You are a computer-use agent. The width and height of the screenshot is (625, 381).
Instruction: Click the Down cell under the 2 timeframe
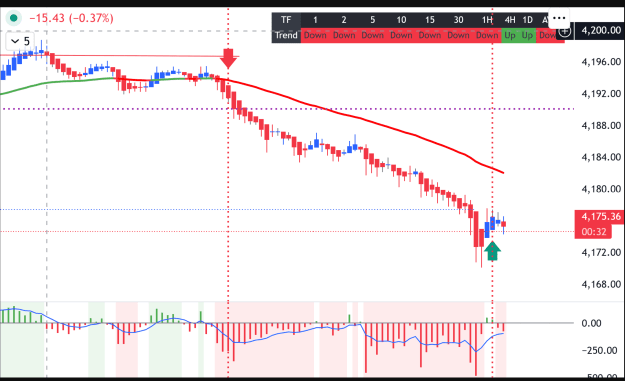344,35
